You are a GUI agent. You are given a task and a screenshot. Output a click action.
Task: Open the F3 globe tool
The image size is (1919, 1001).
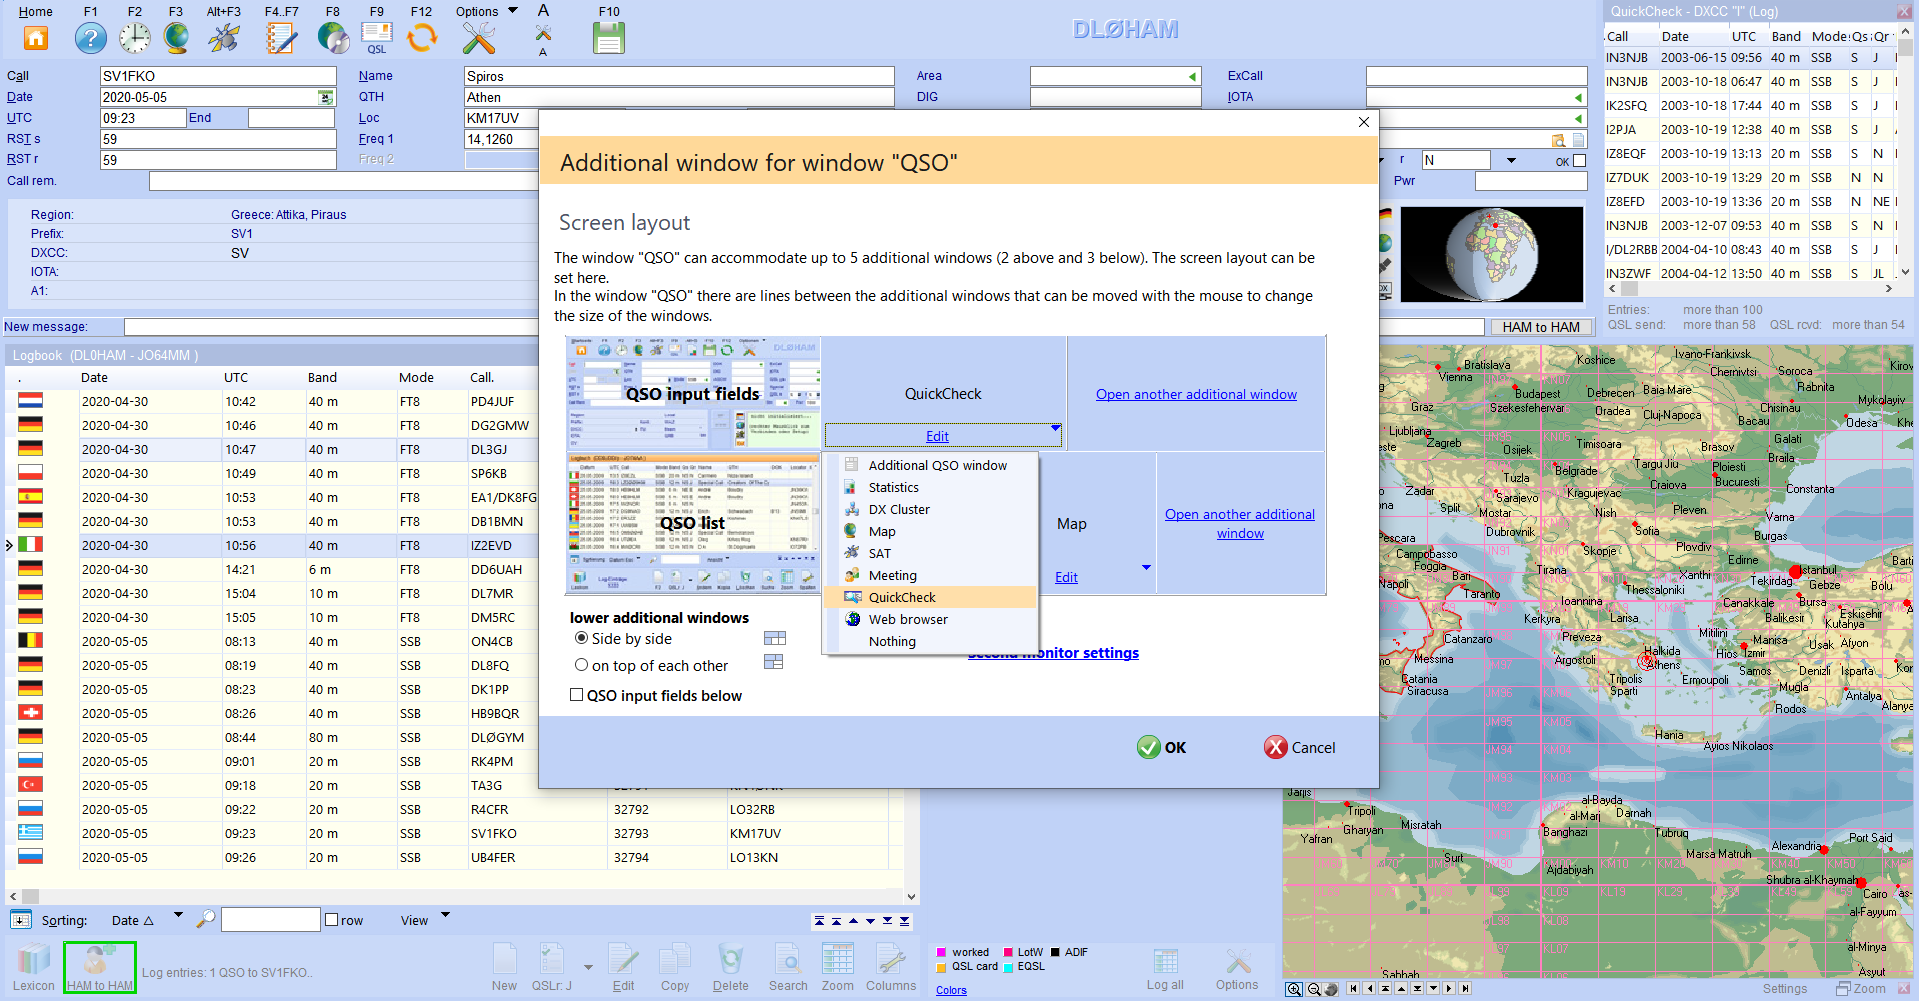tap(176, 38)
